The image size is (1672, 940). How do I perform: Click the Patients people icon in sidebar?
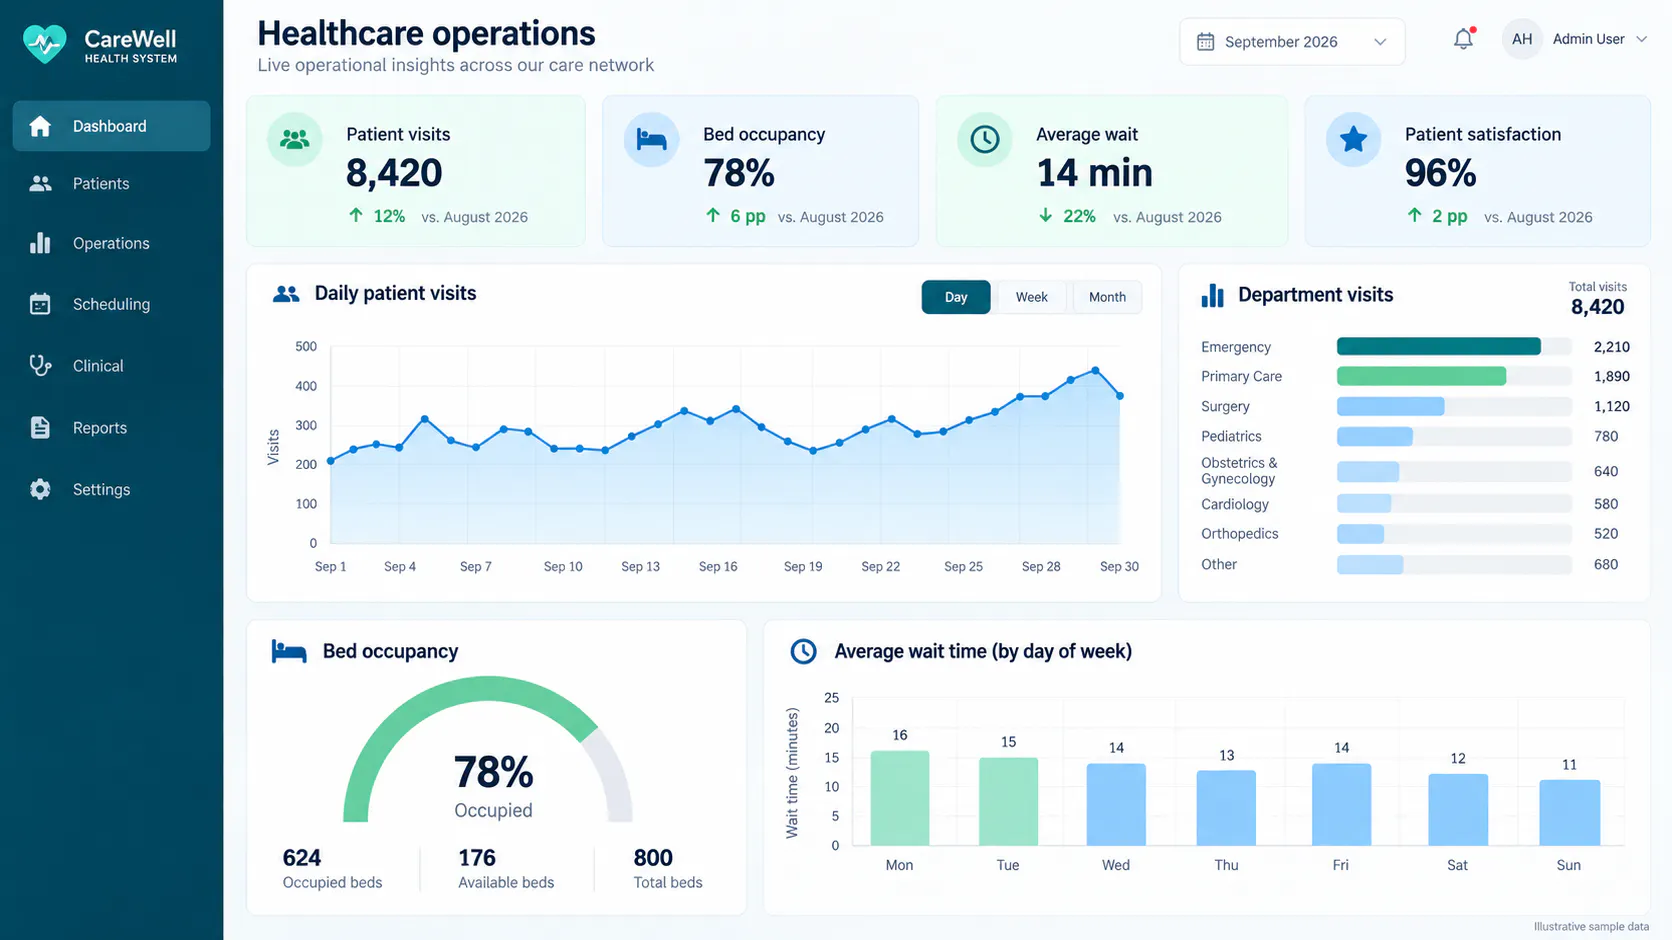pyautogui.click(x=40, y=183)
